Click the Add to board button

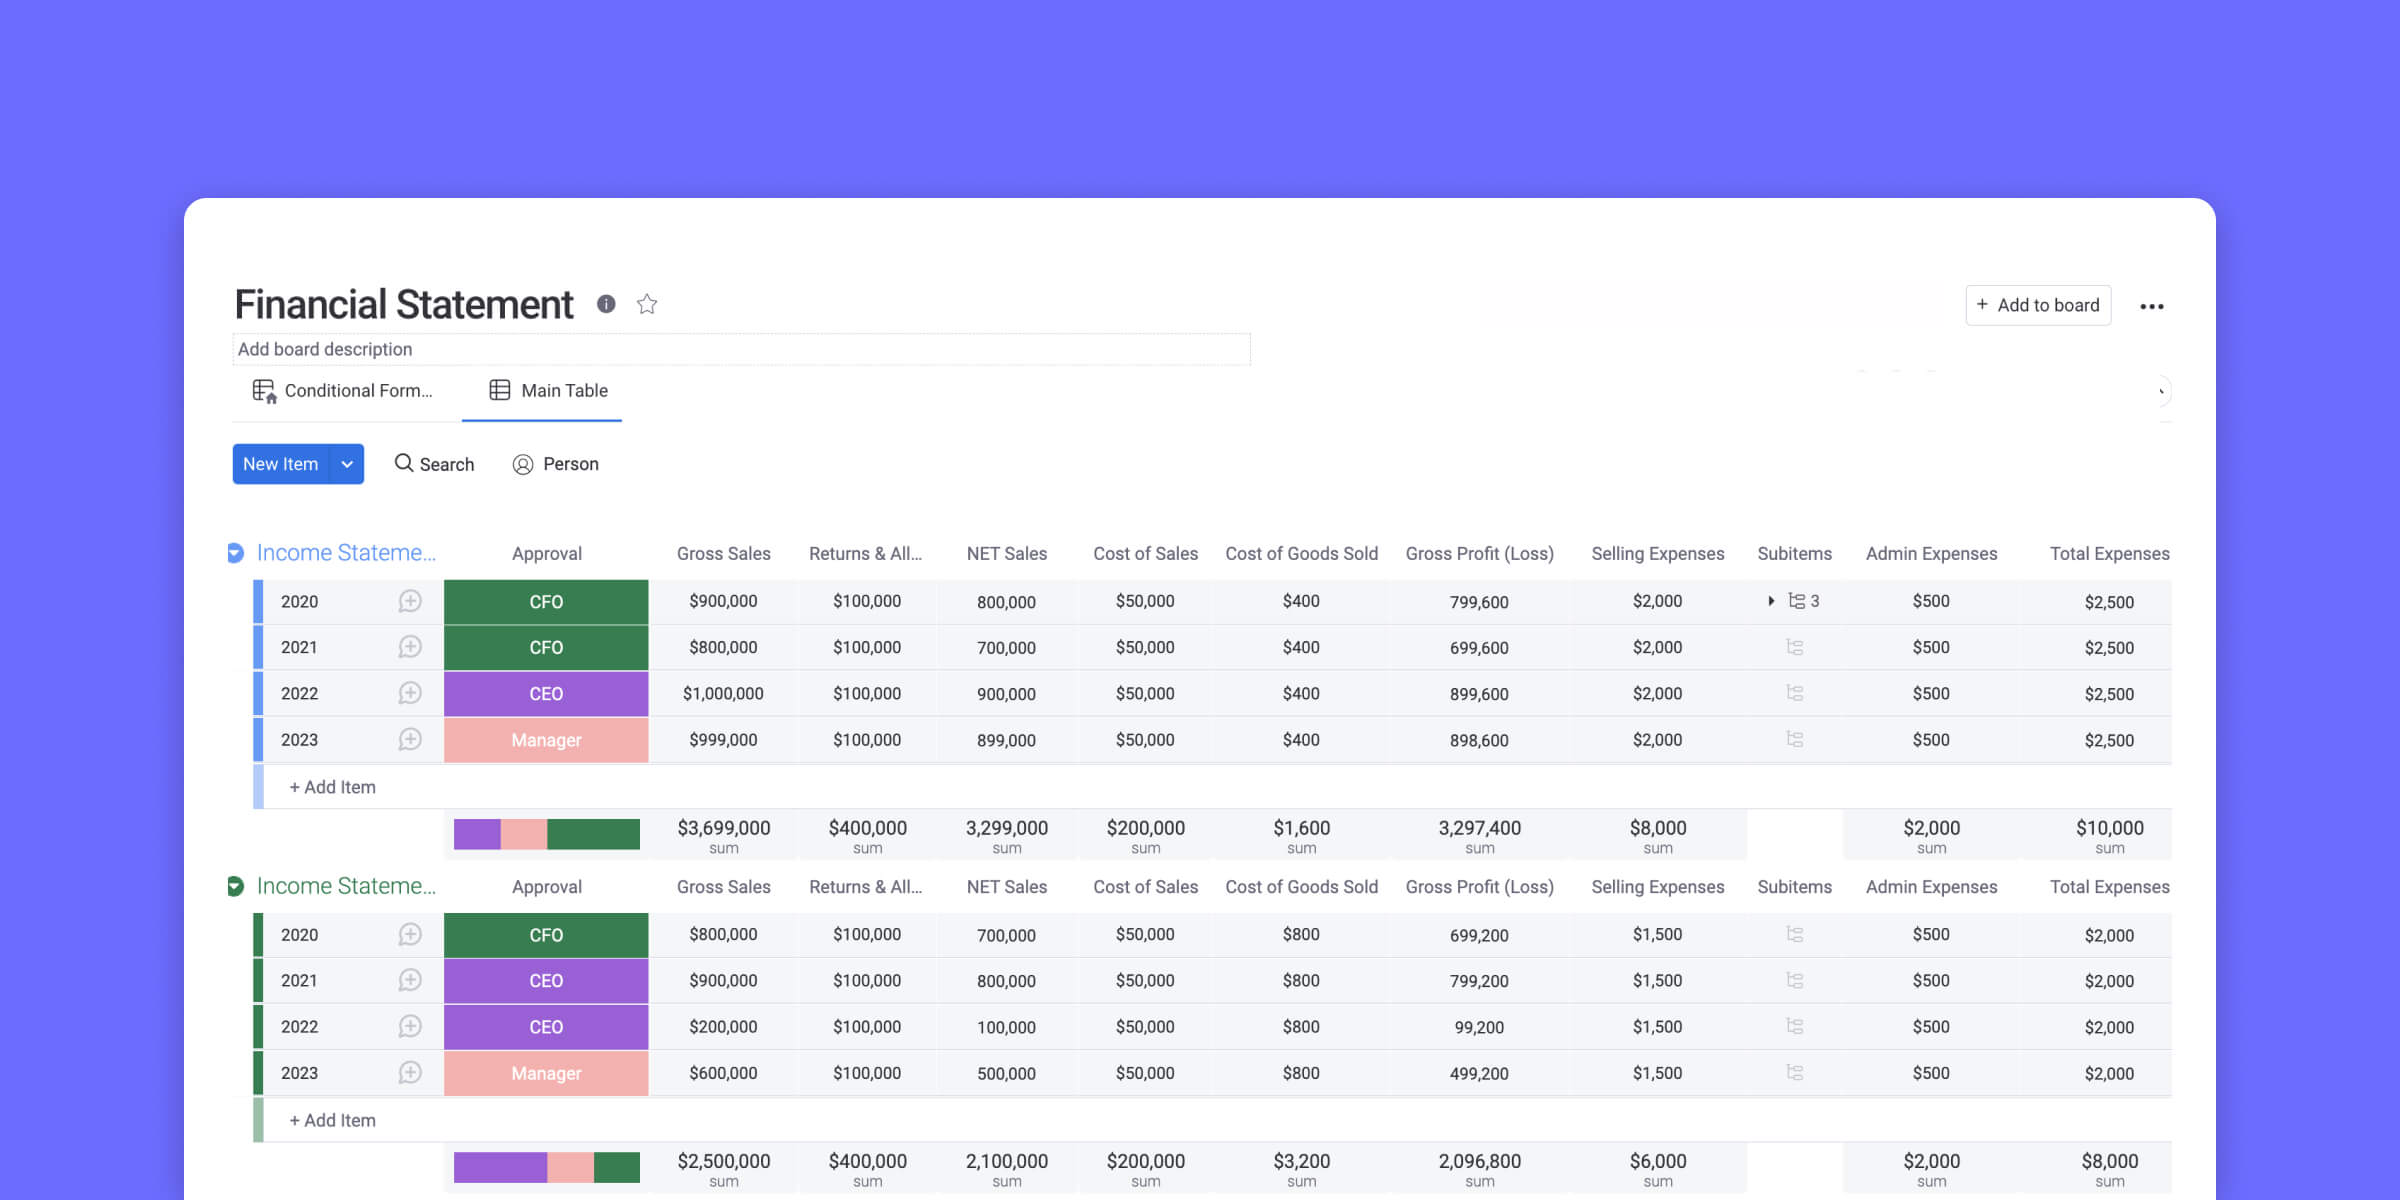click(2037, 305)
